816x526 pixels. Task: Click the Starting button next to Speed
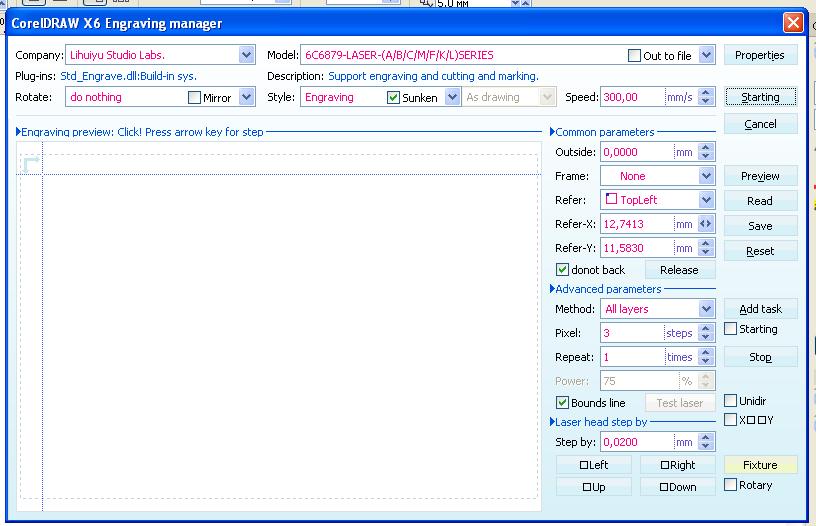(x=760, y=97)
